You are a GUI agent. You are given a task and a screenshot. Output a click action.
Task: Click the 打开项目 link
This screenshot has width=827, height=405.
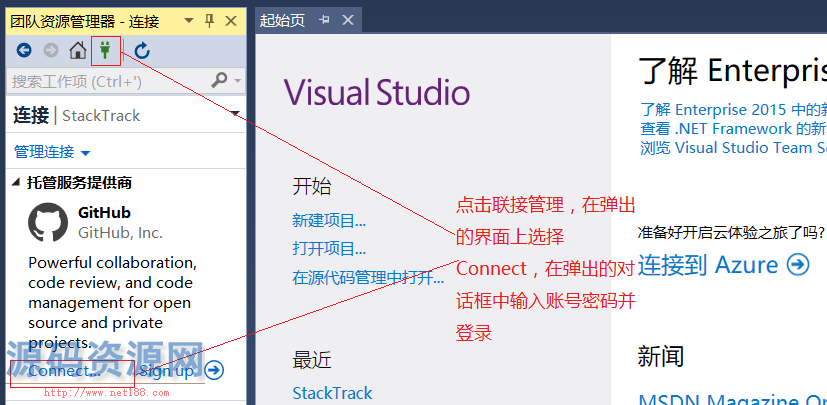click(329, 248)
